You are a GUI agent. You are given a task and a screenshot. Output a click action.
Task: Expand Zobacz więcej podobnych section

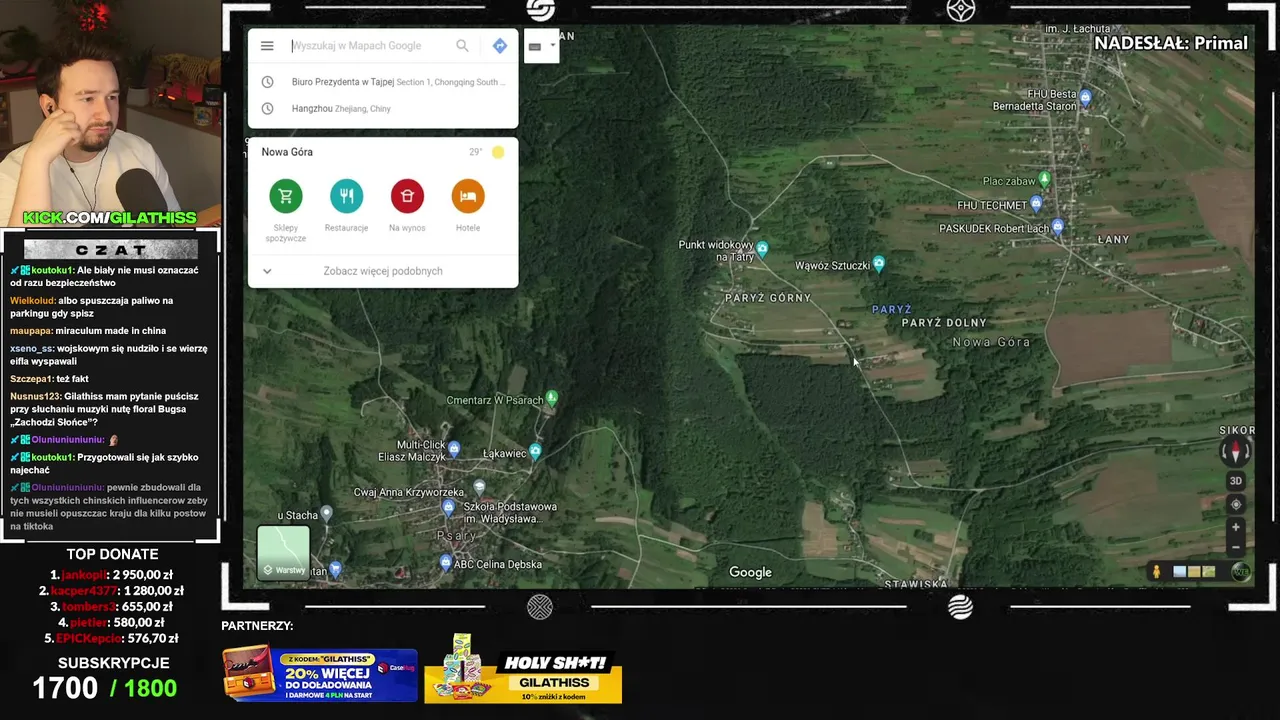(383, 271)
